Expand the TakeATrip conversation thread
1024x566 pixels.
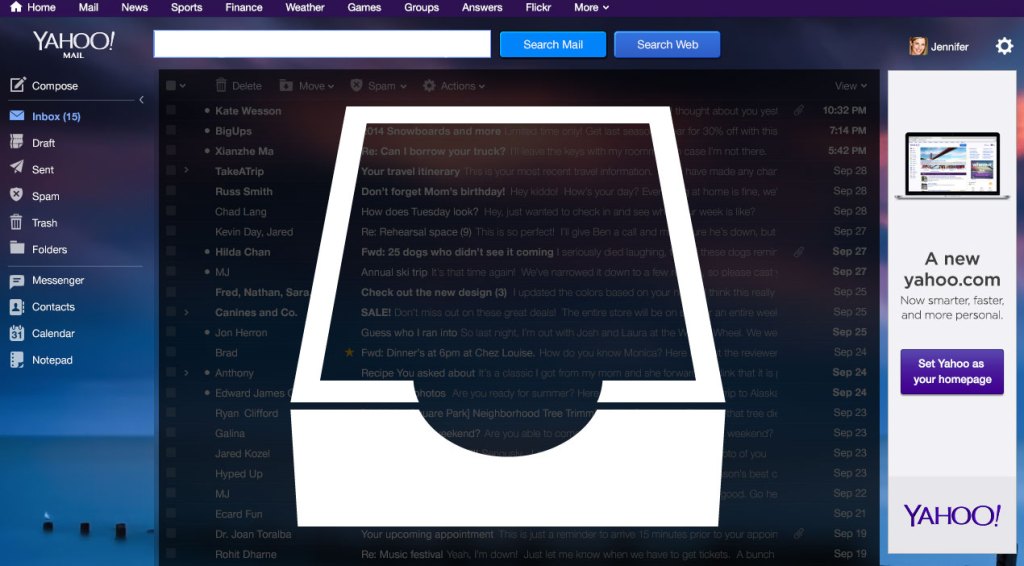click(x=186, y=170)
